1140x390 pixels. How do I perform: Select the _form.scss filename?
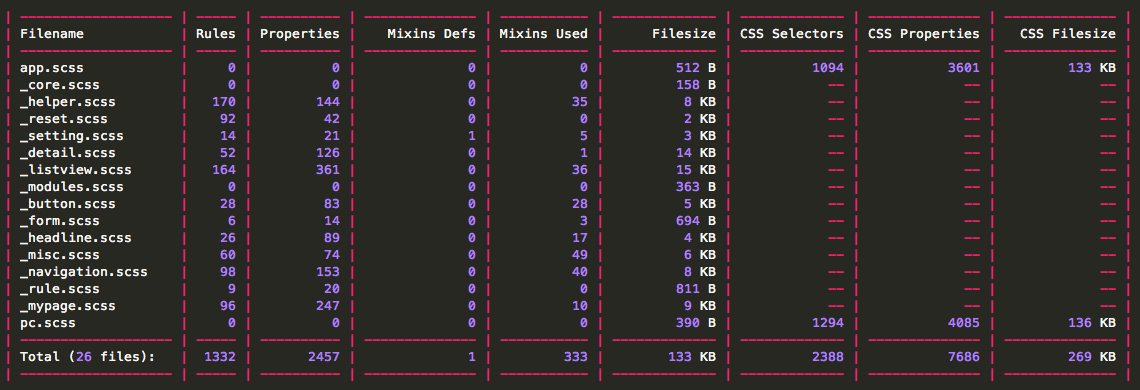(60, 220)
